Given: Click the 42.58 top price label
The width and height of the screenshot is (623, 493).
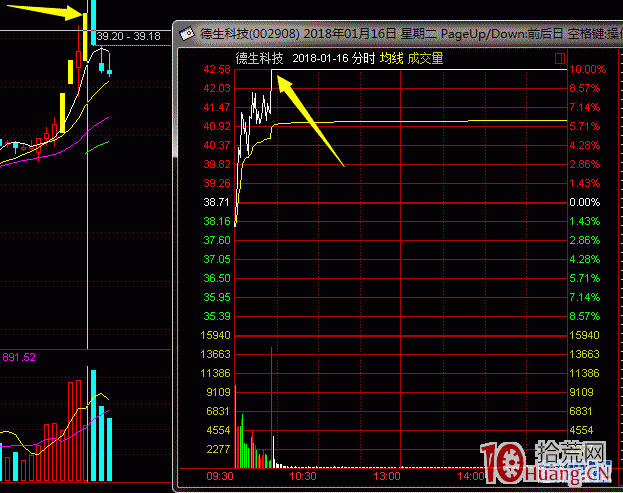Looking at the screenshot, I should [x=217, y=70].
